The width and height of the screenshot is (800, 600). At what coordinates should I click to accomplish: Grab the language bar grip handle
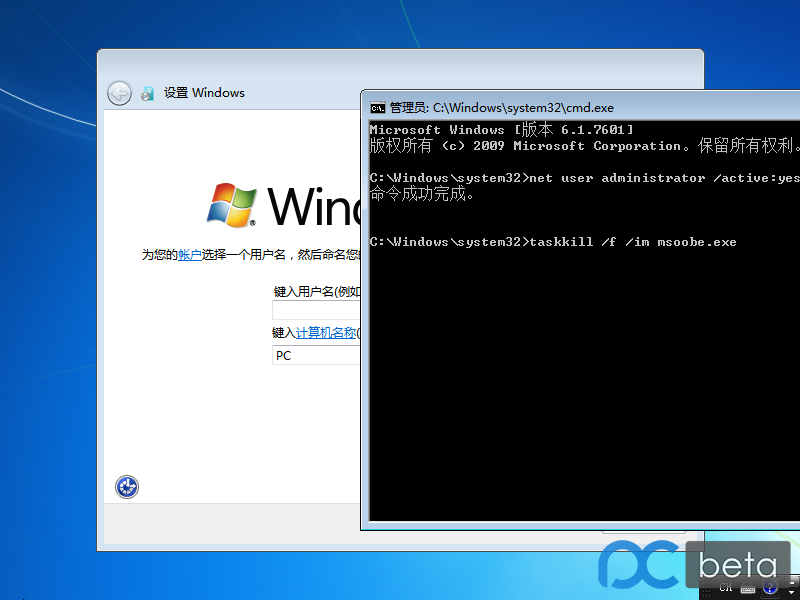pos(707,588)
